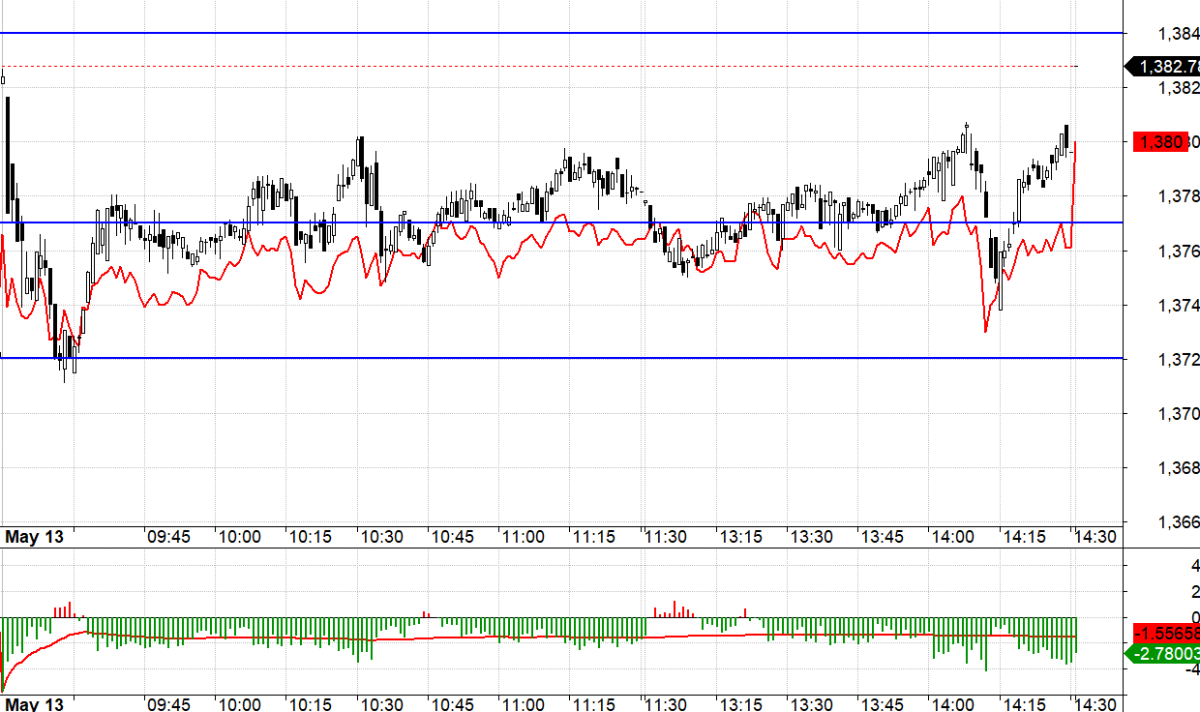Click the 1,374 price axis label

(x=1178, y=305)
